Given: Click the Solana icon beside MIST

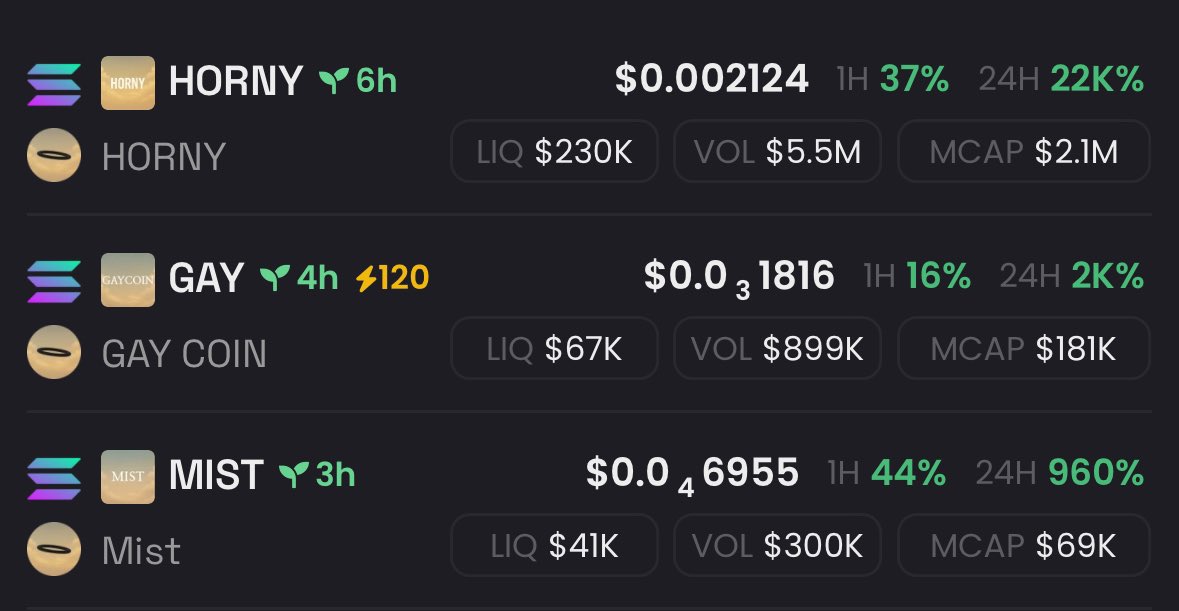Looking at the screenshot, I should point(54,477).
